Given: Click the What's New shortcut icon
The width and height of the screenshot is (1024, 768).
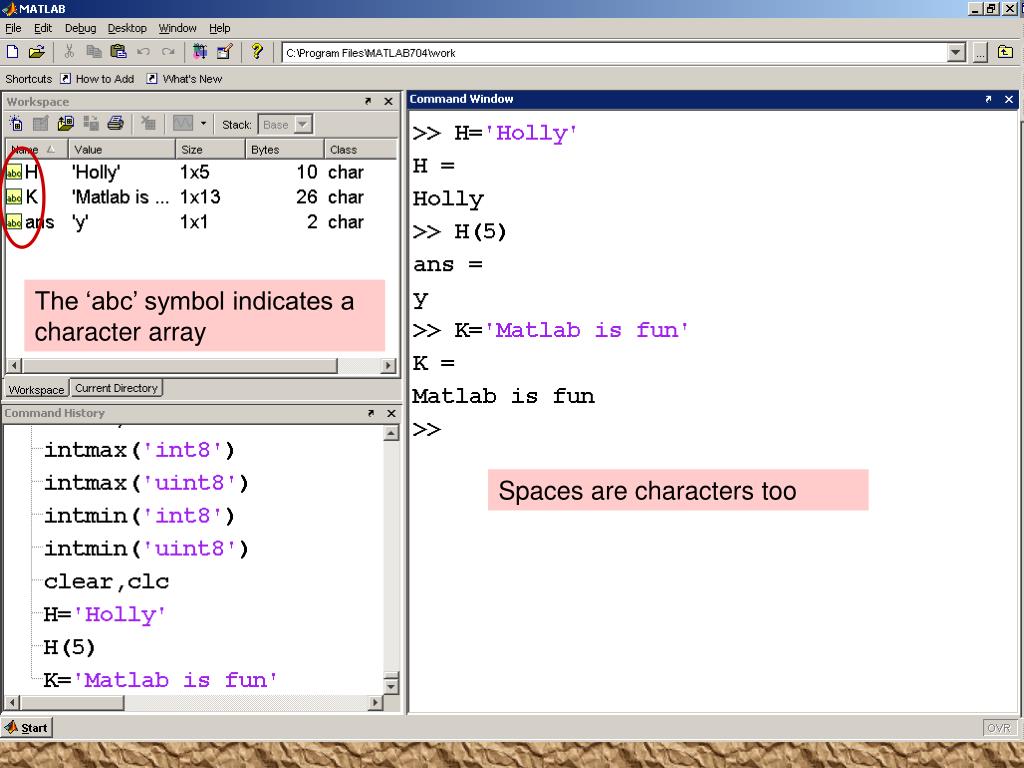Looking at the screenshot, I should [x=152, y=79].
